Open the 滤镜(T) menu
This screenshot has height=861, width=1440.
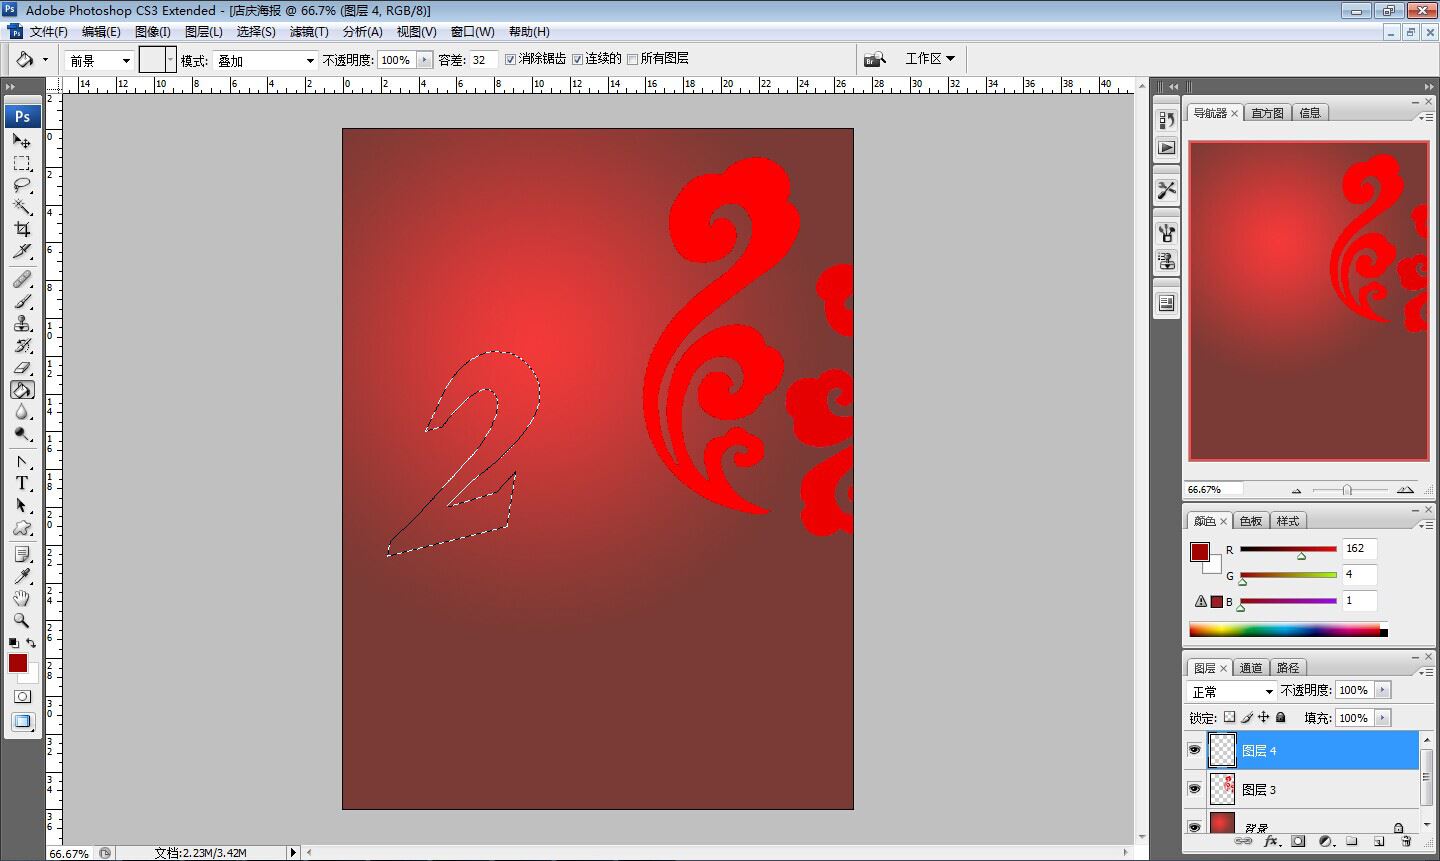point(309,32)
